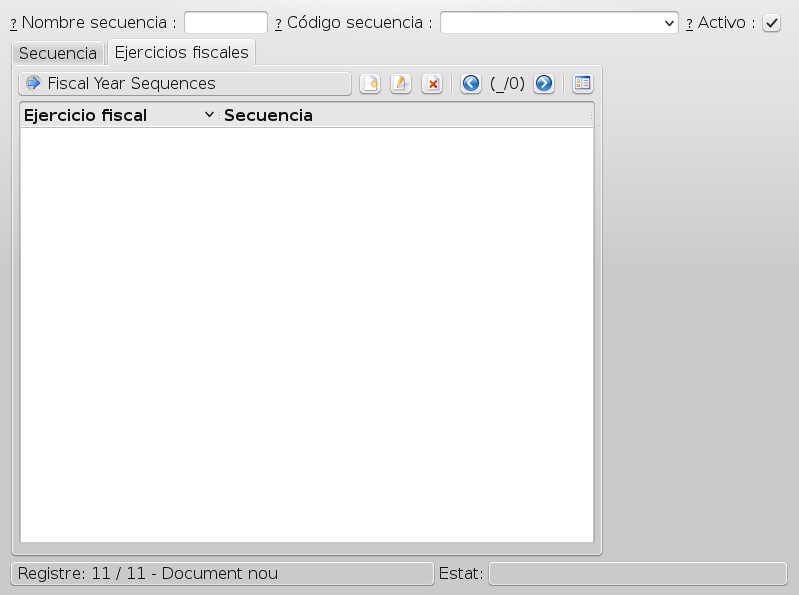799x595 pixels.
Task: Select the Ejercicios fiscales tab
Action: click(x=181, y=52)
